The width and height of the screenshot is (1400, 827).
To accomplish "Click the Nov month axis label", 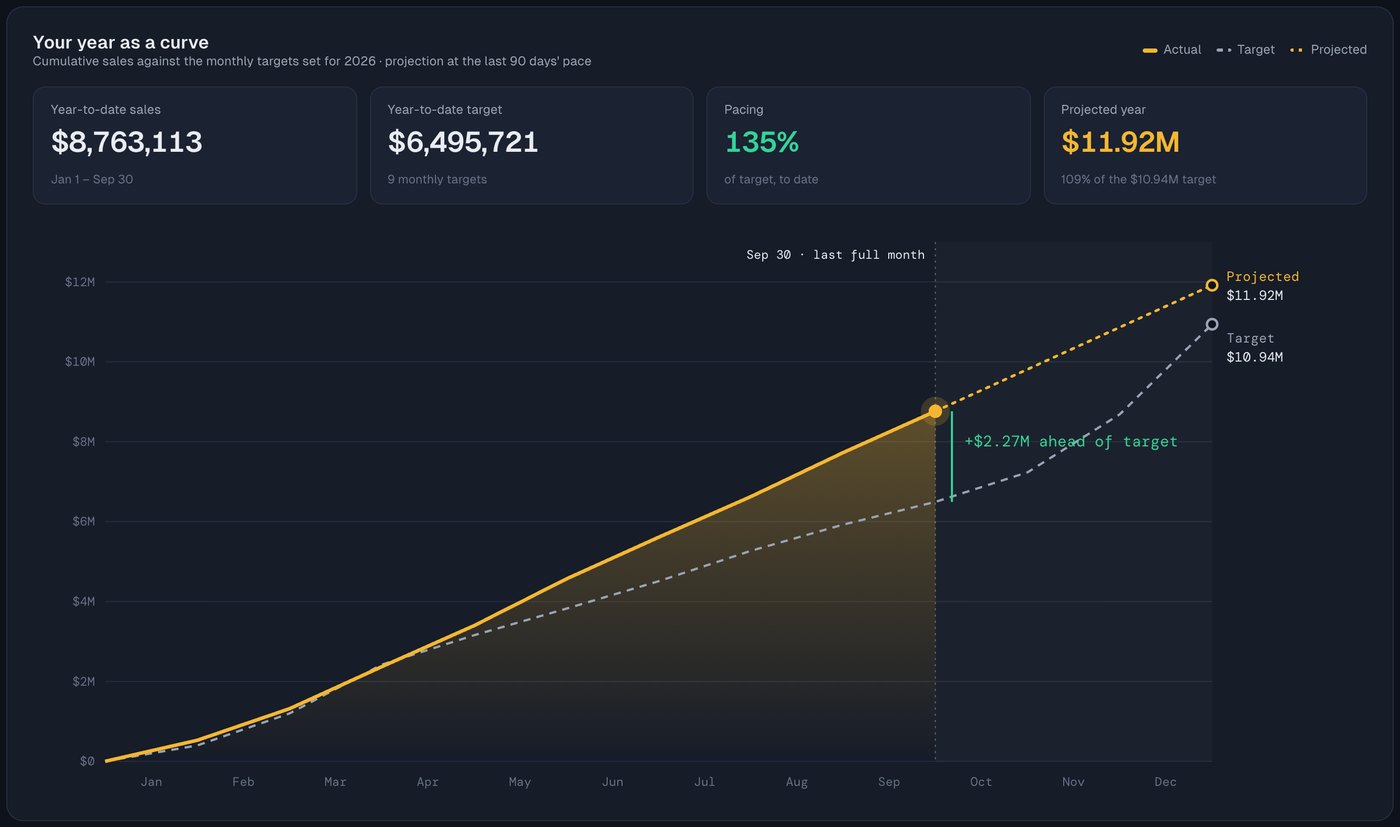I will coord(1073,782).
